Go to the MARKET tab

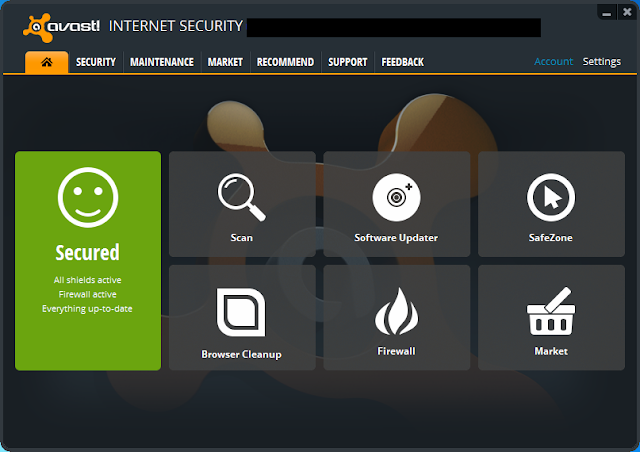pos(225,62)
